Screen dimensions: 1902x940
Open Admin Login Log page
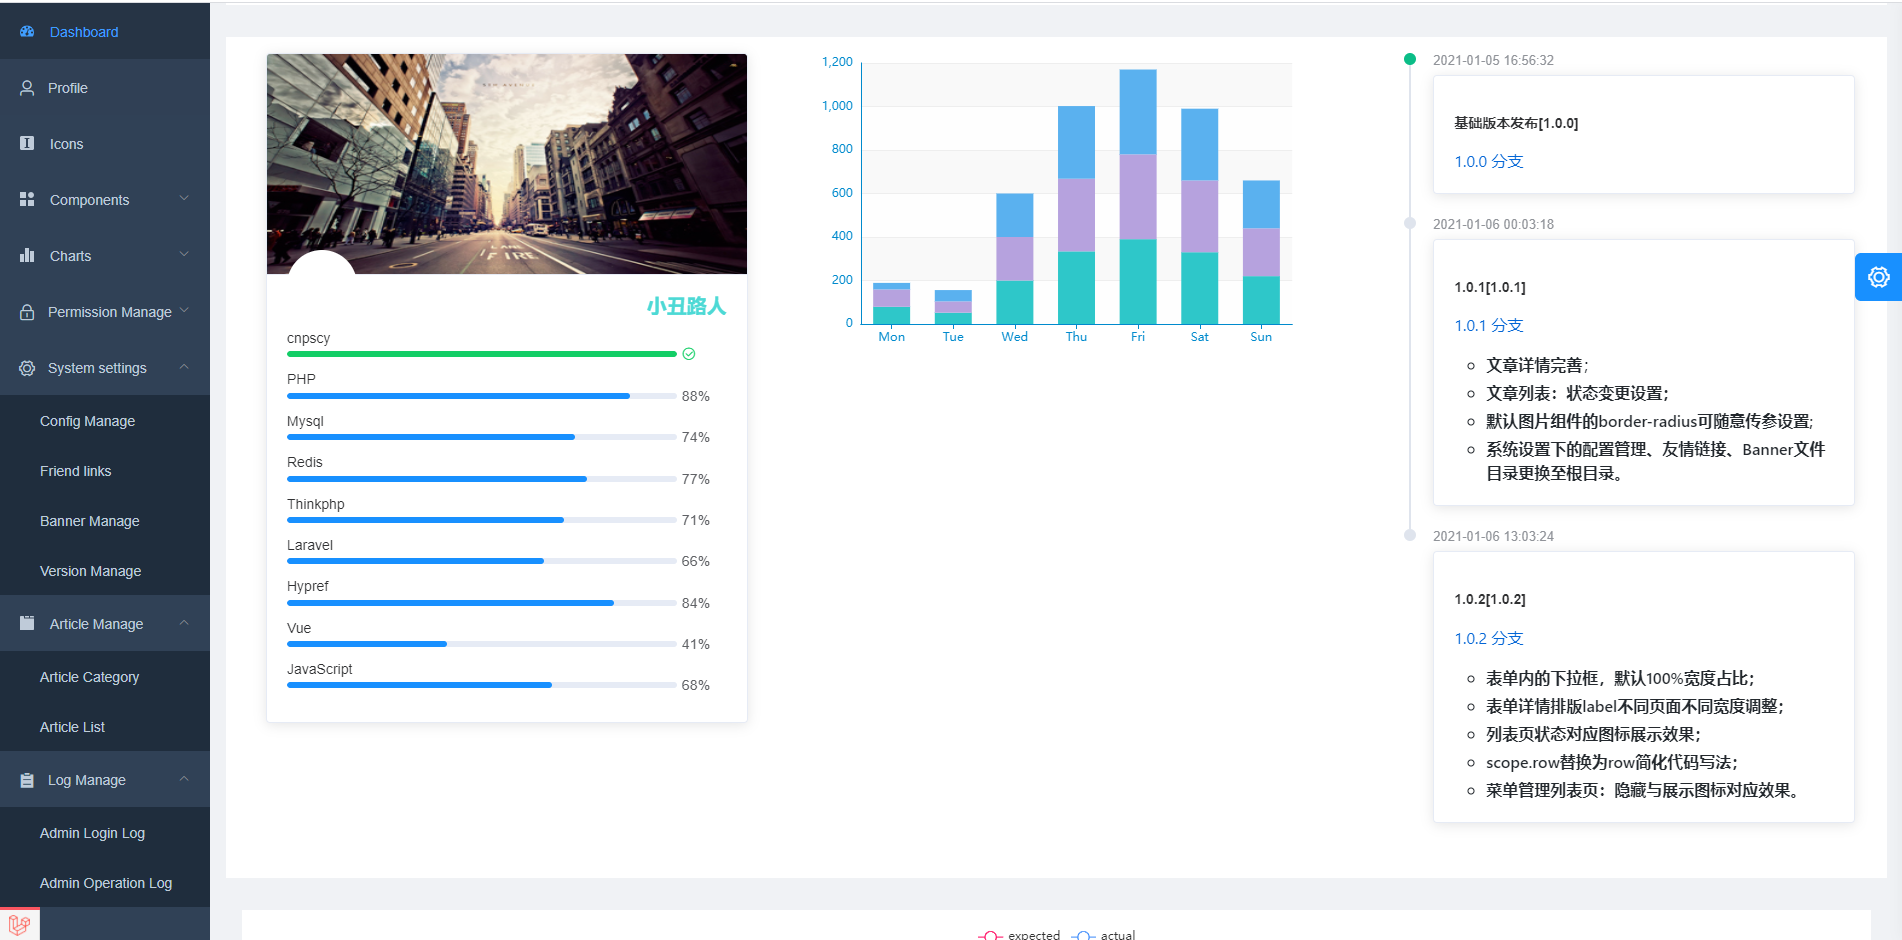click(105, 833)
